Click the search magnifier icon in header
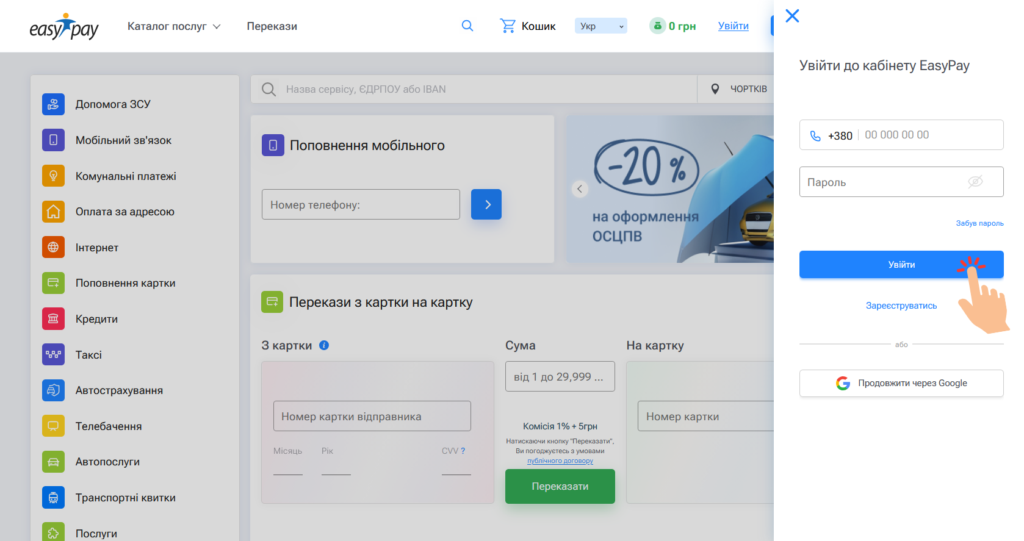 [x=467, y=26]
